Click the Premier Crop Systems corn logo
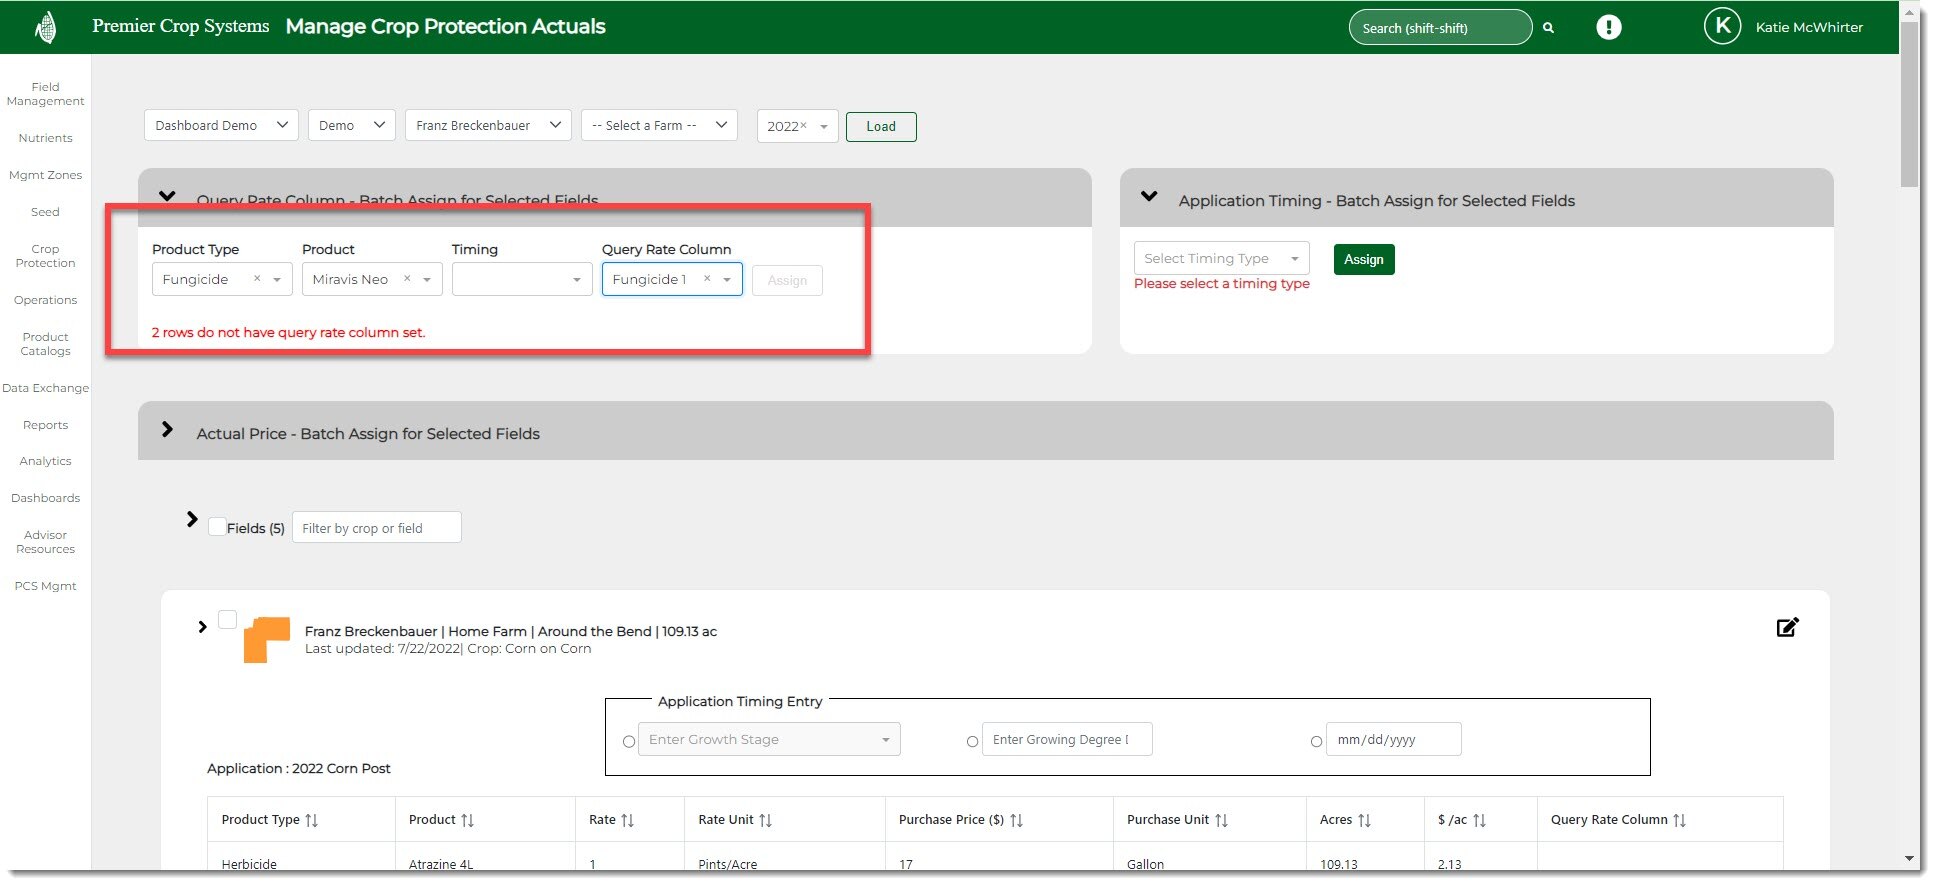 (46, 27)
